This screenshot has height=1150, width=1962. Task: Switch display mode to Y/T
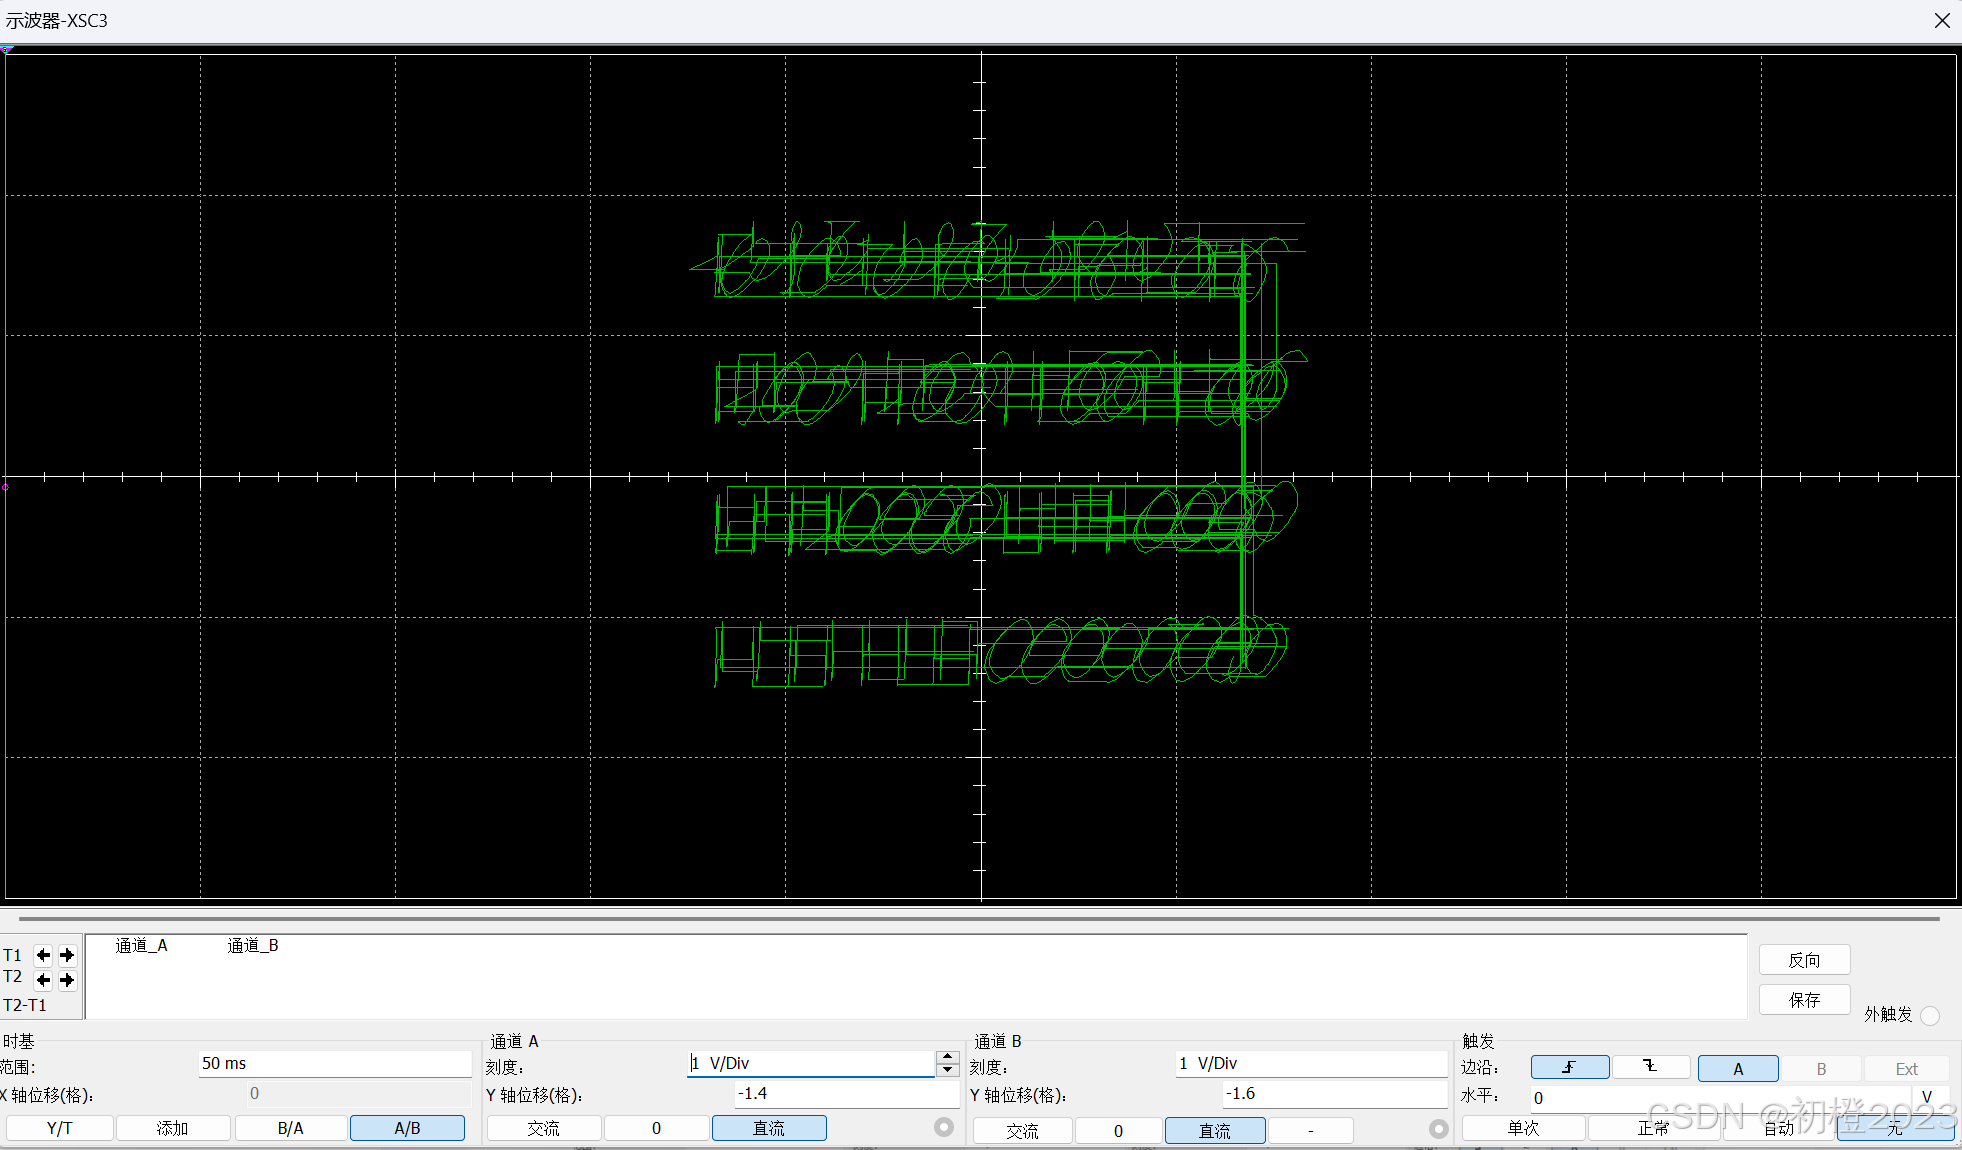(58, 1128)
